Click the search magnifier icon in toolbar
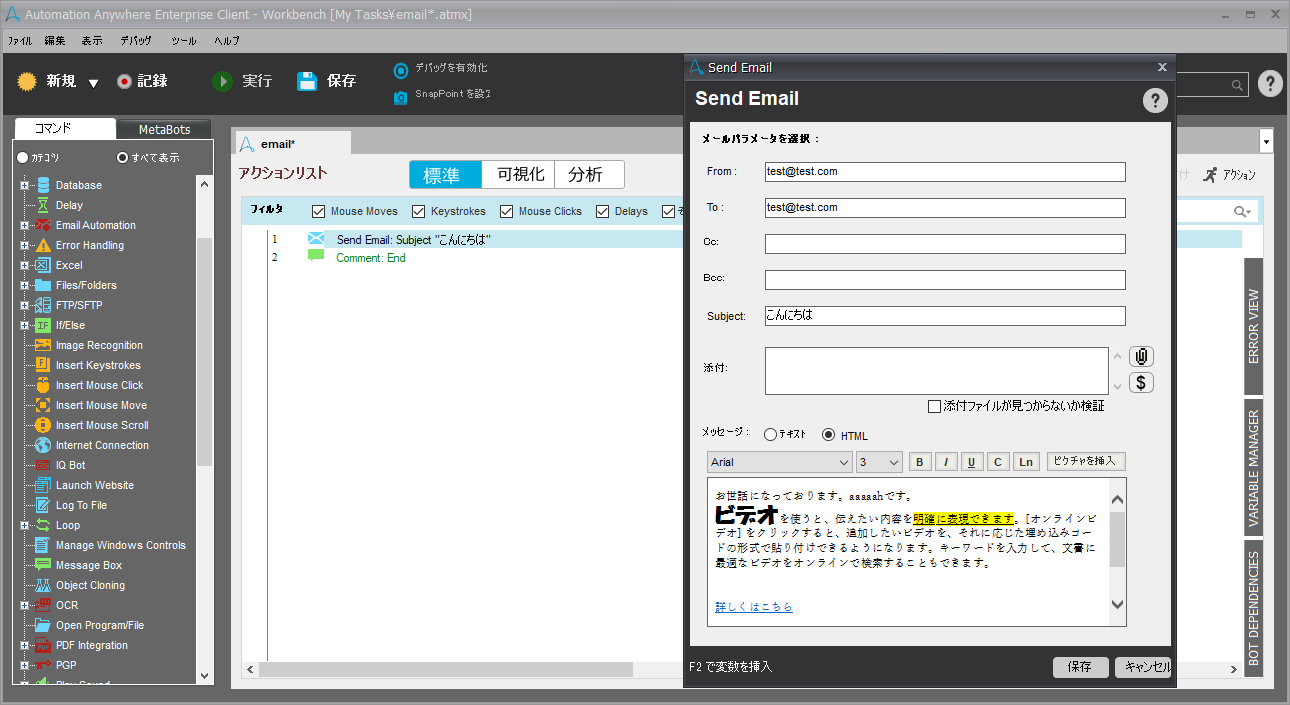The image size is (1290, 705). pyautogui.click(x=1237, y=86)
